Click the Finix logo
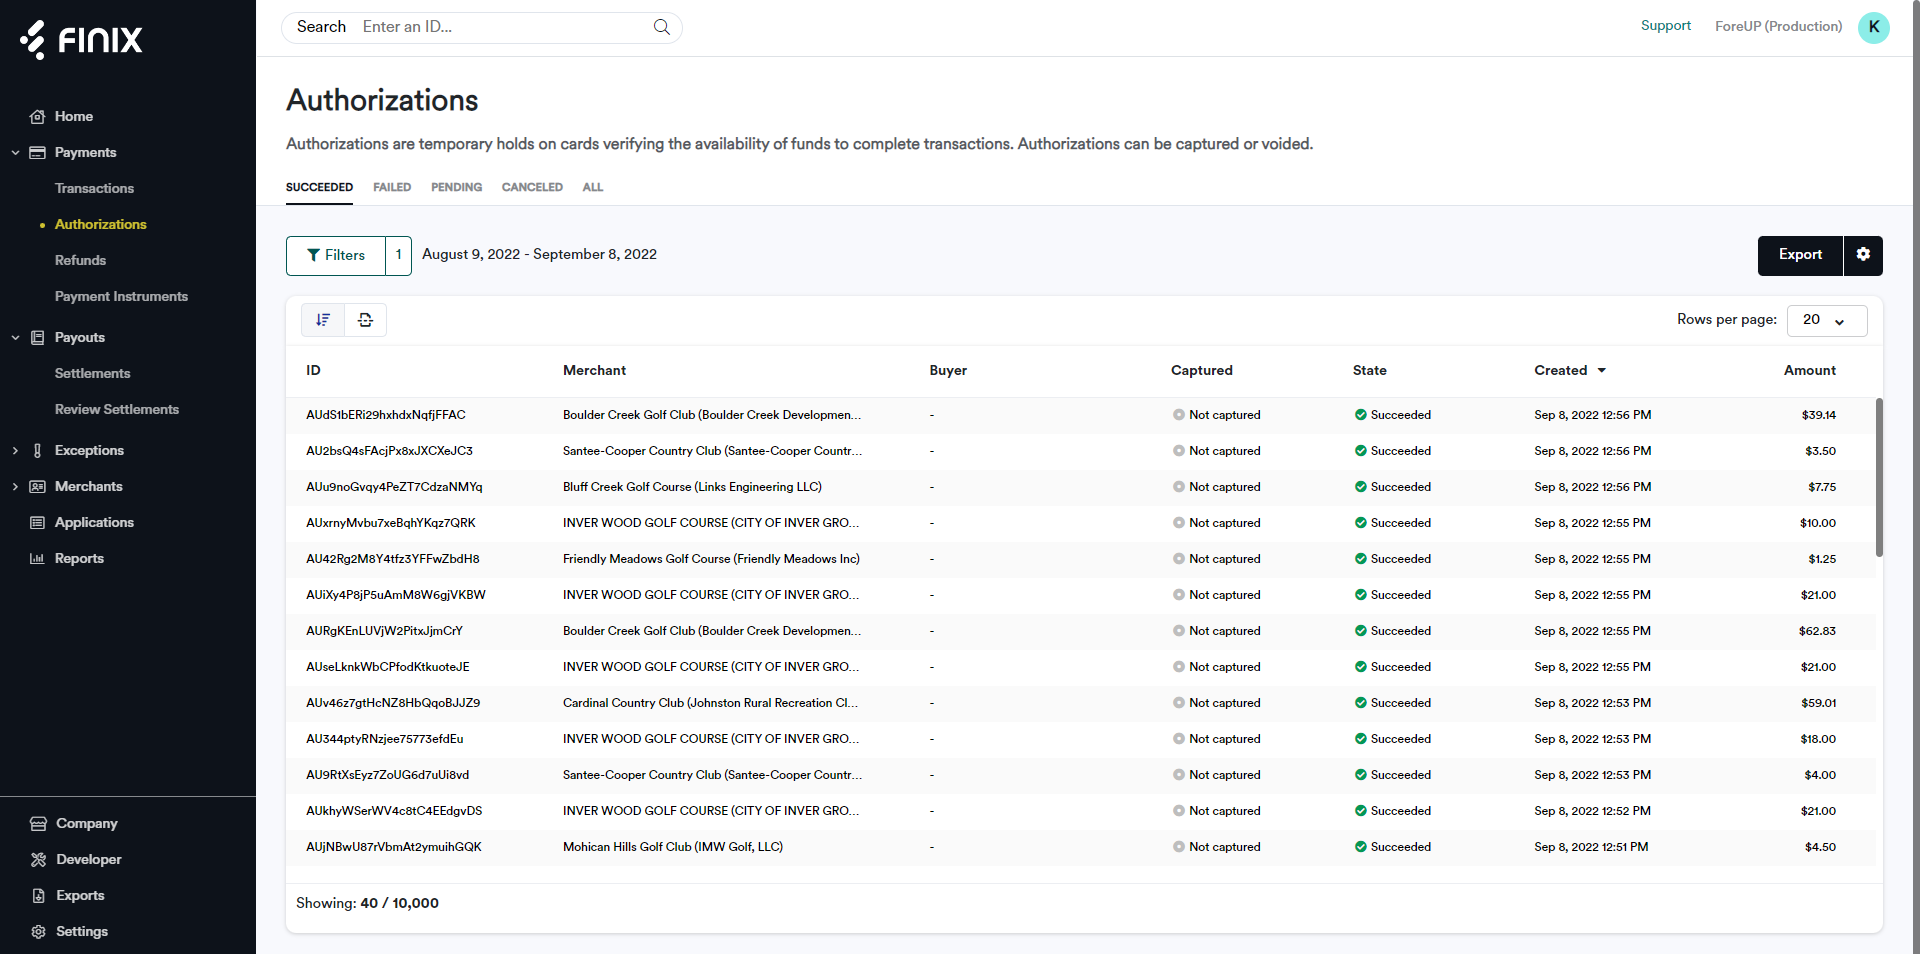This screenshot has height=954, width=1920. point(82,40)
